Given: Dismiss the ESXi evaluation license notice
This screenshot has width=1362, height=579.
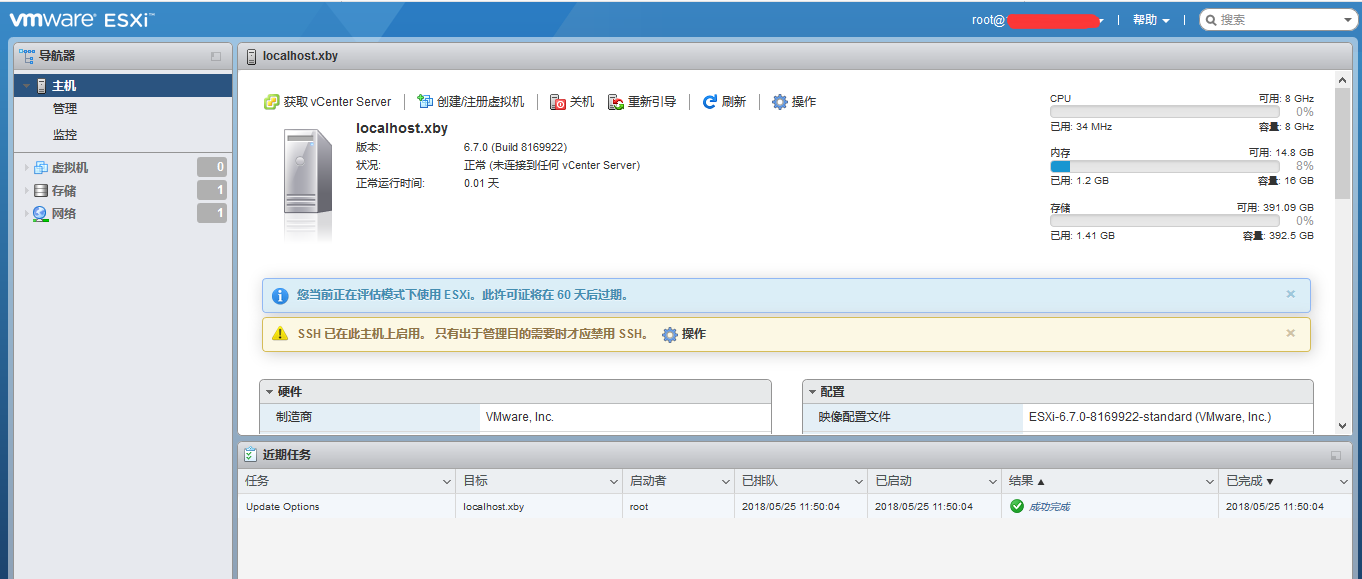Looking at the screenshot, I should [x=1290, y=294].
